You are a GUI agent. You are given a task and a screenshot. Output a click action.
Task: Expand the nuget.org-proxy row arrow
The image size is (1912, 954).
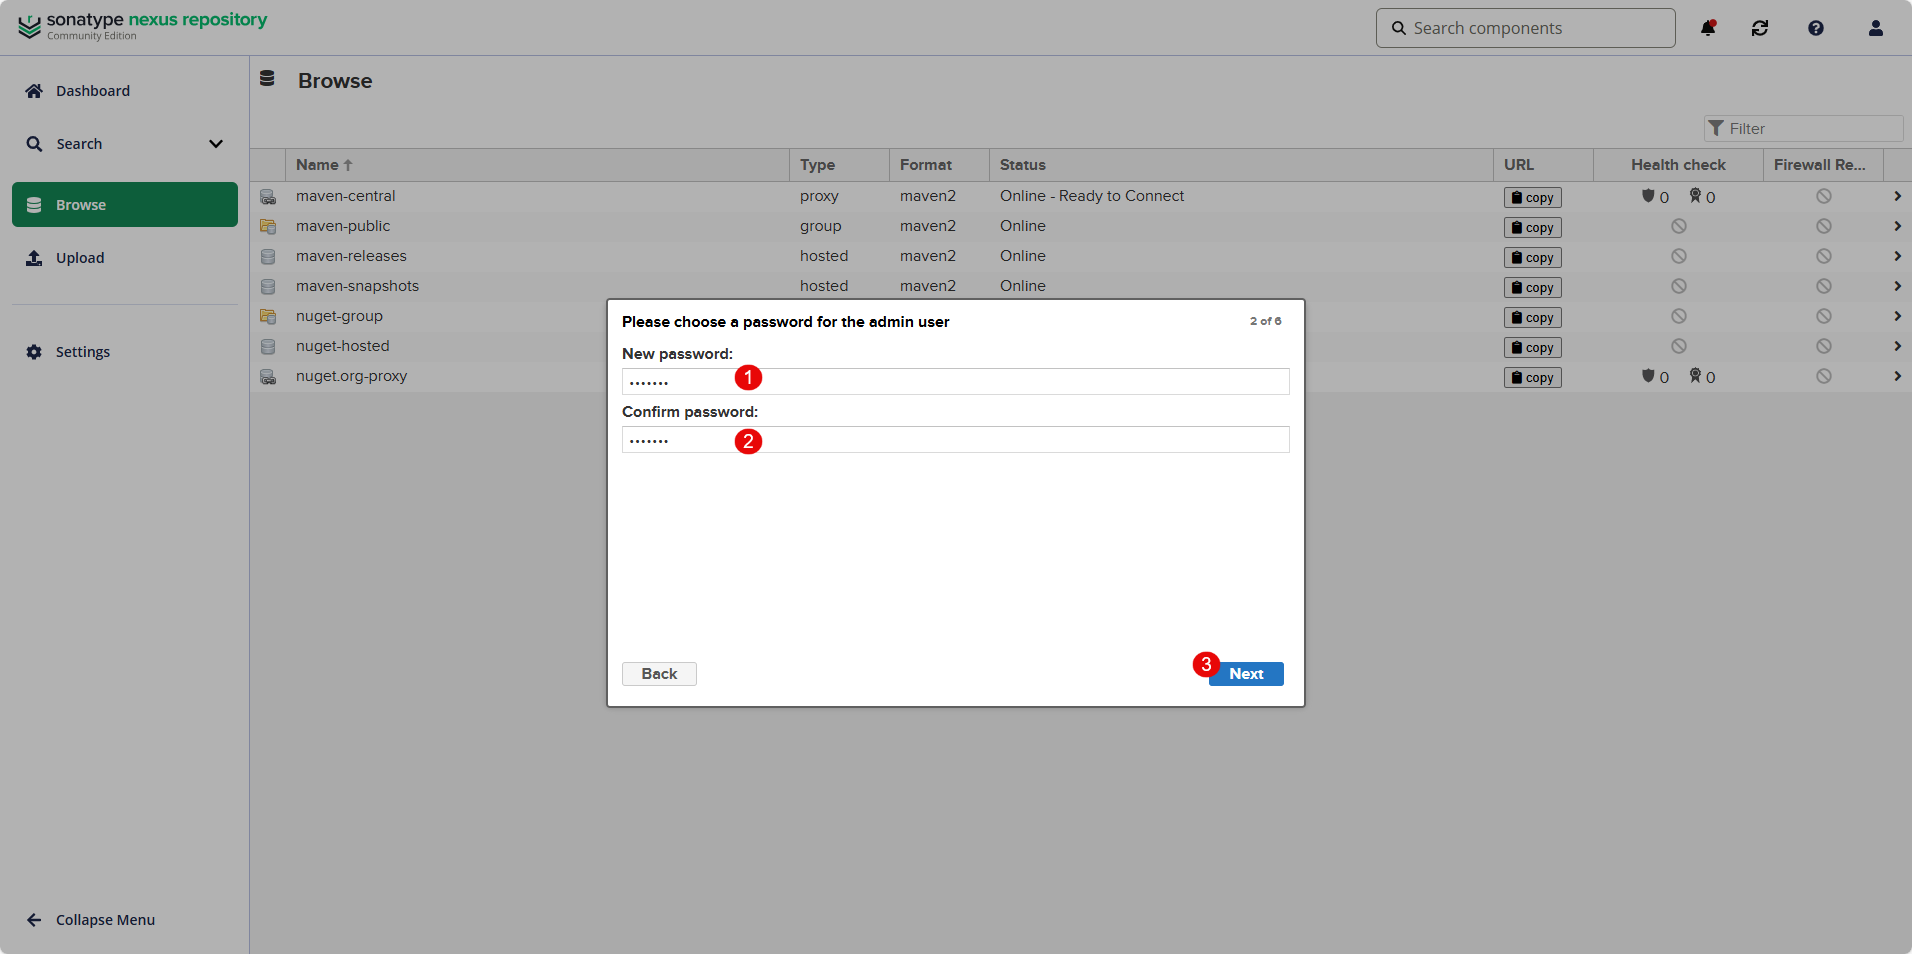[1897, 376]
